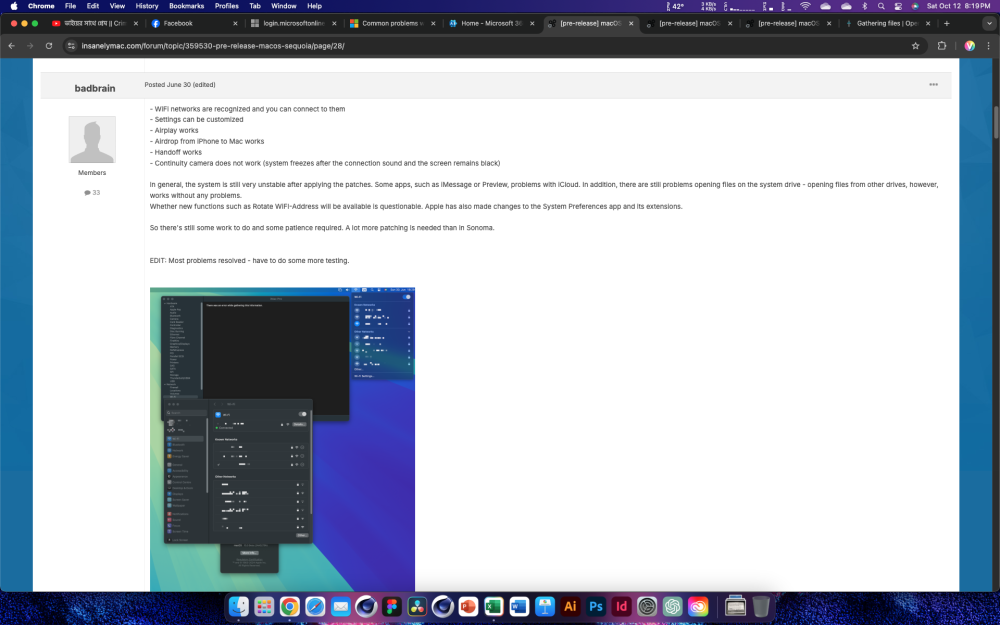The height and width of the screenshot is (625, 1000).
Task: Bookmark this page with the star icon
Action: [915, 46]
